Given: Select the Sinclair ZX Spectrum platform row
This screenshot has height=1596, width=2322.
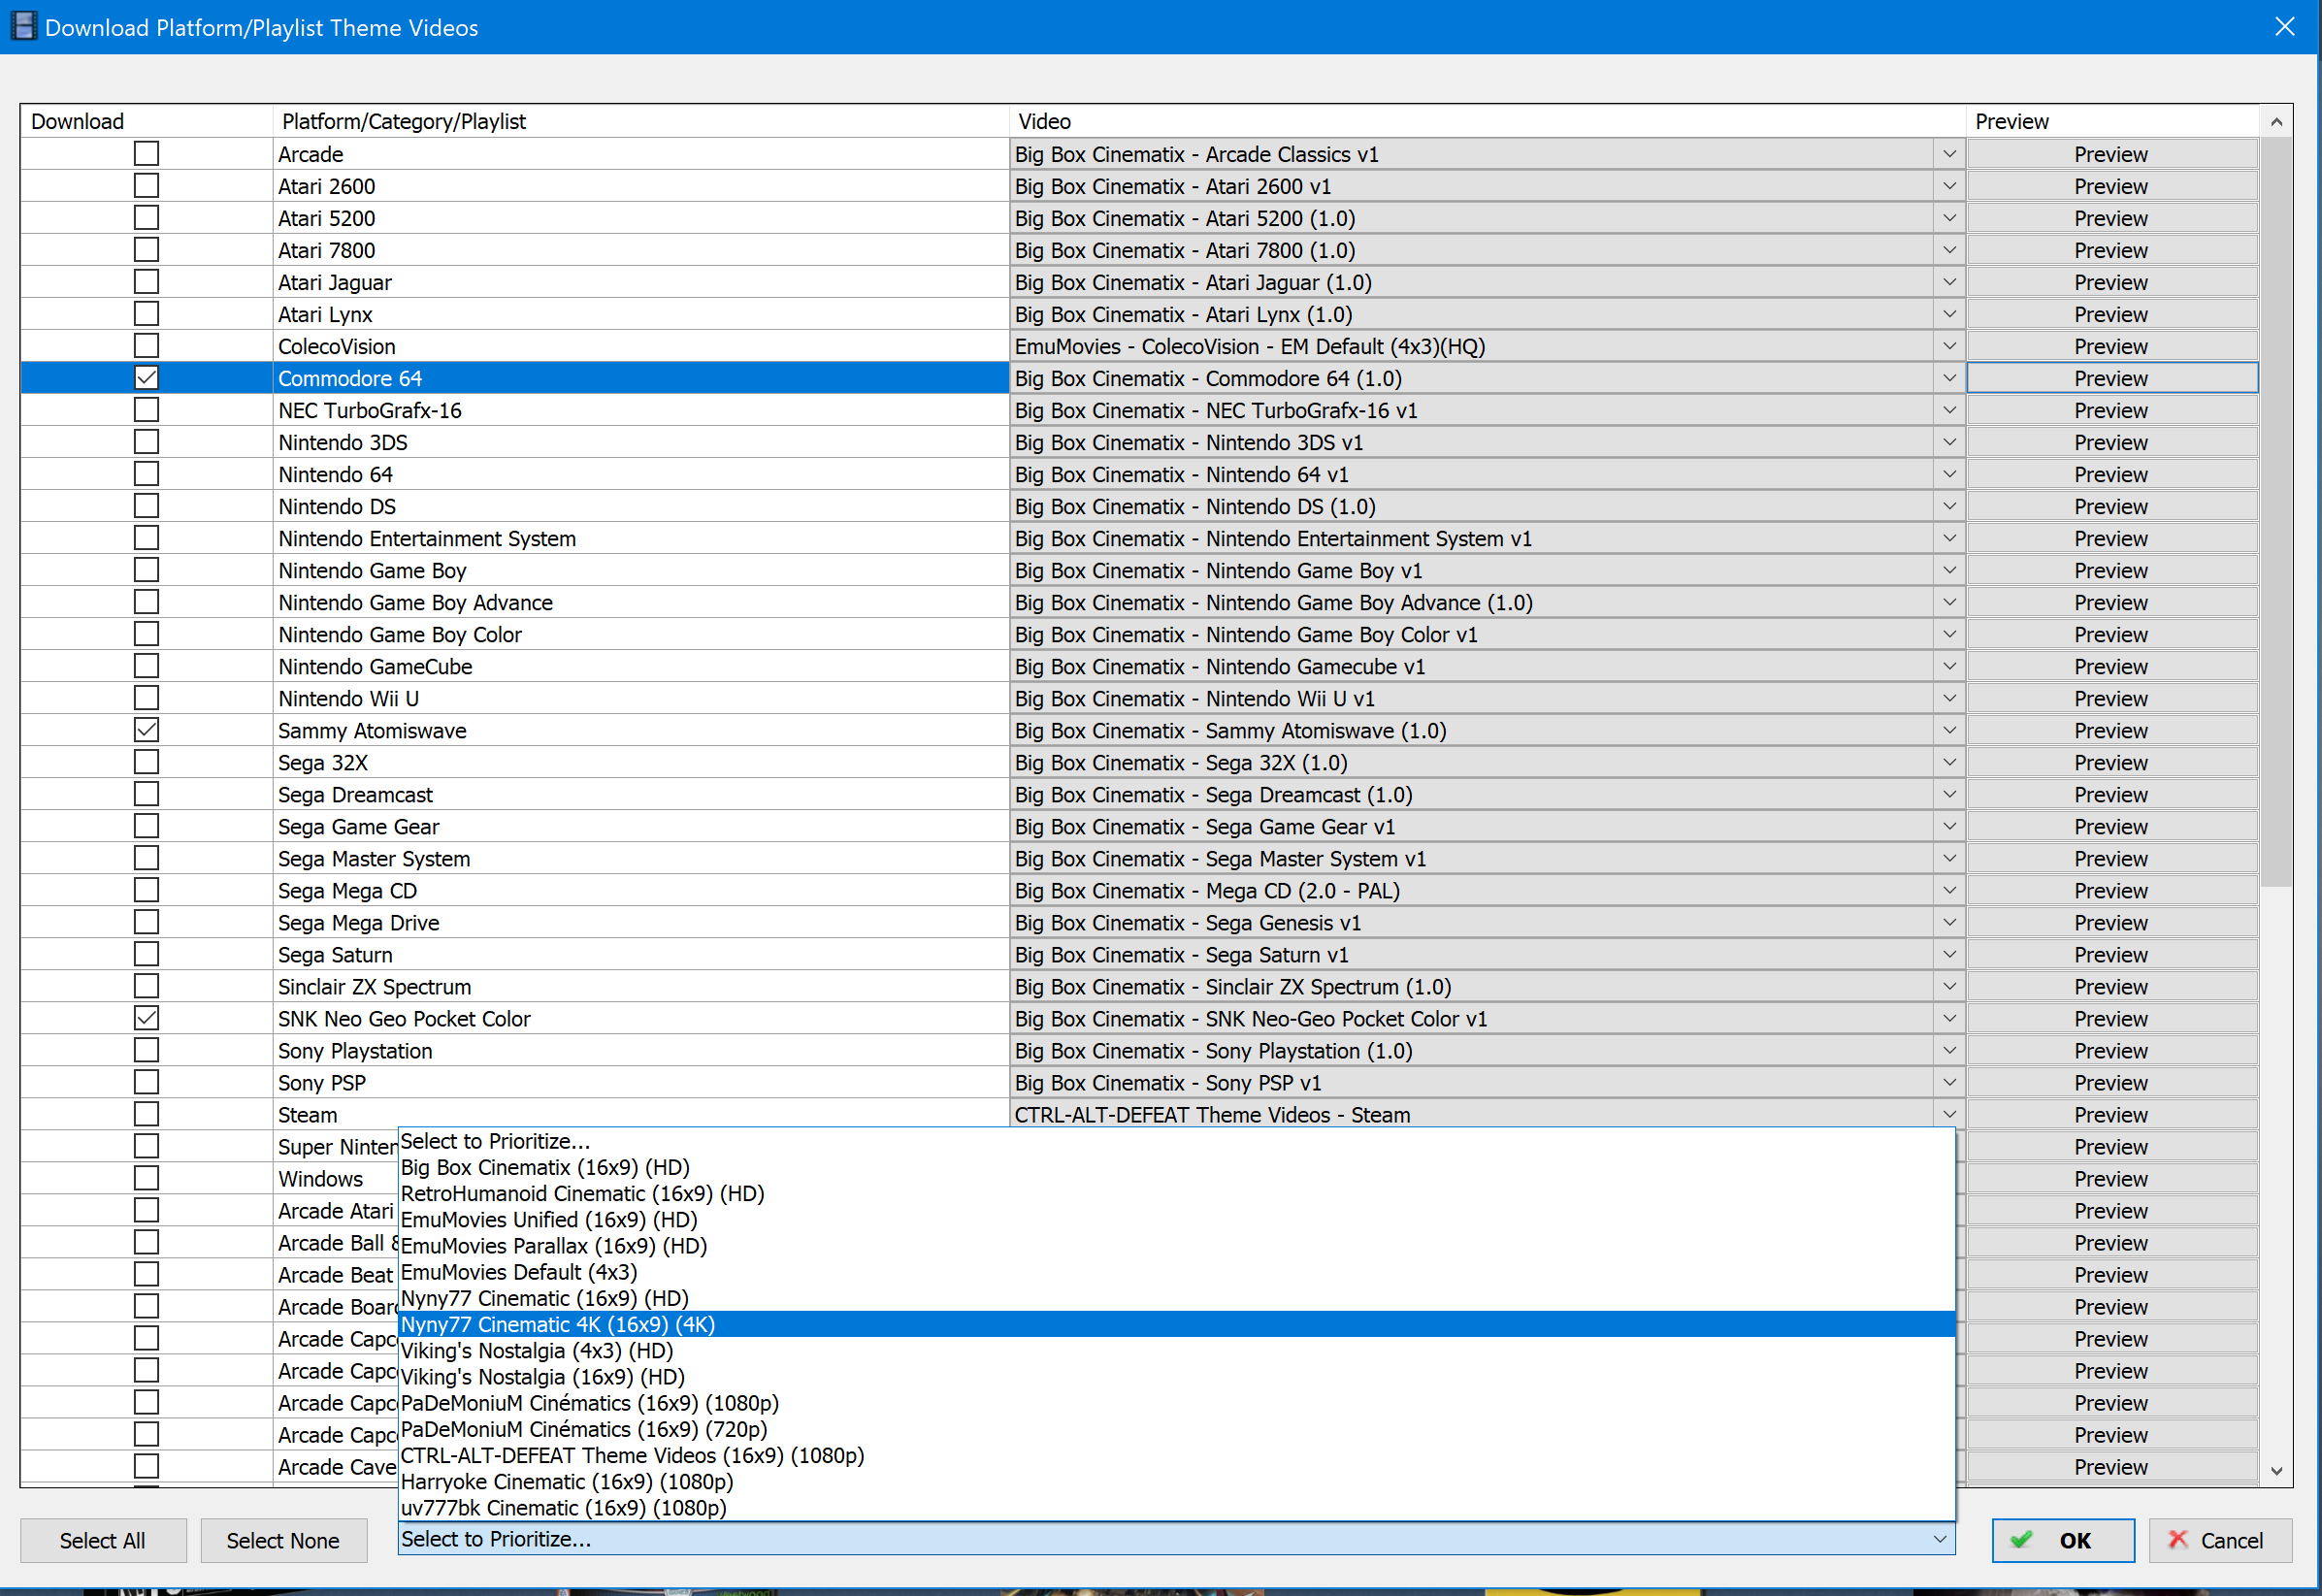Looking at the screenshot, I should 640,986.
